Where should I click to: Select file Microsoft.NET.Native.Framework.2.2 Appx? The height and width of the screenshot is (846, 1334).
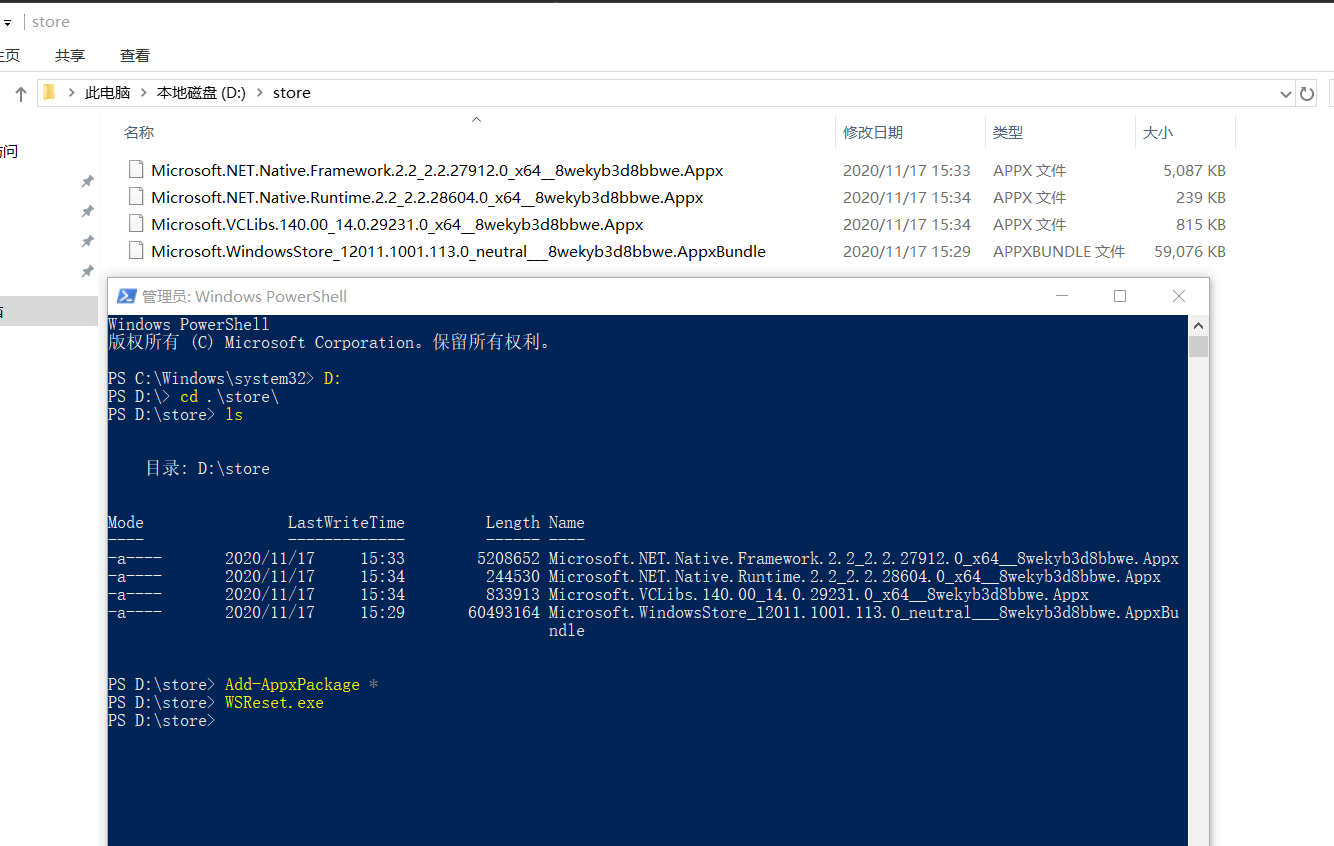click(x=437, y=170)
